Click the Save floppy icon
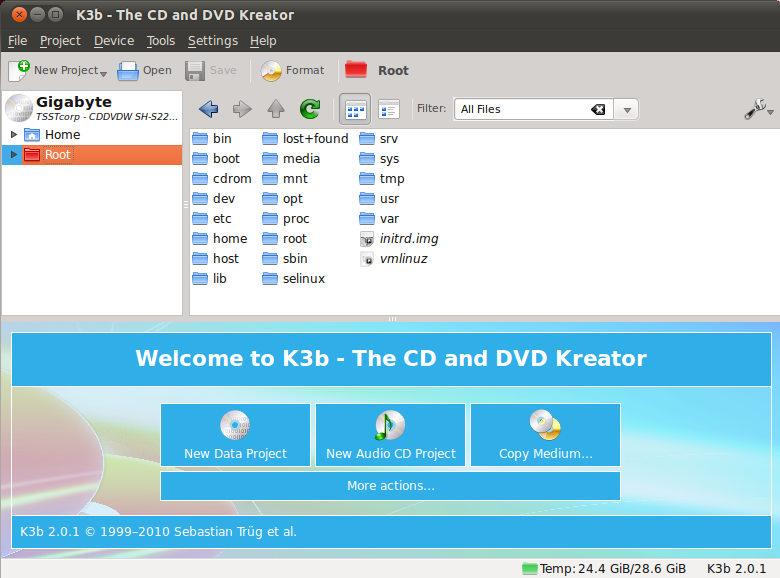Viewport: 780px width, 578px height. pos(195,71)
